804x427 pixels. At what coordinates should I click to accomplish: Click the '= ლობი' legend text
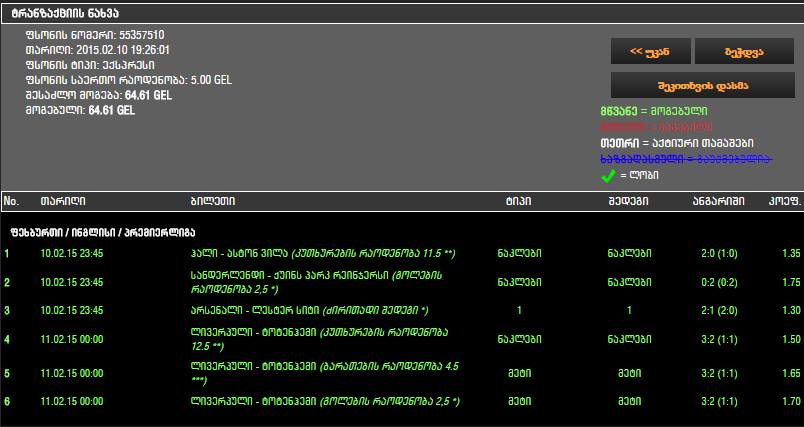click(639, 175)
